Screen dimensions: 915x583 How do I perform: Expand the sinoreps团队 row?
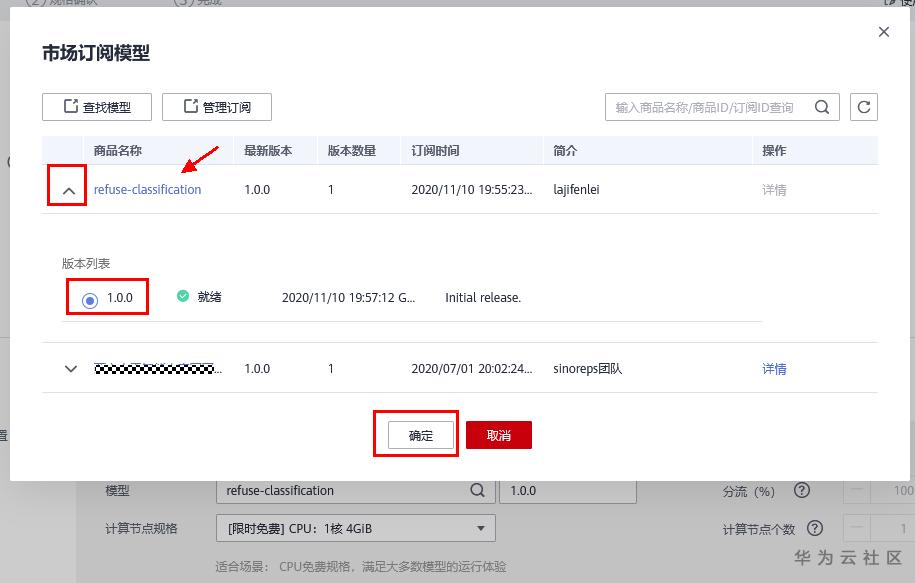[x=71, y=369]
